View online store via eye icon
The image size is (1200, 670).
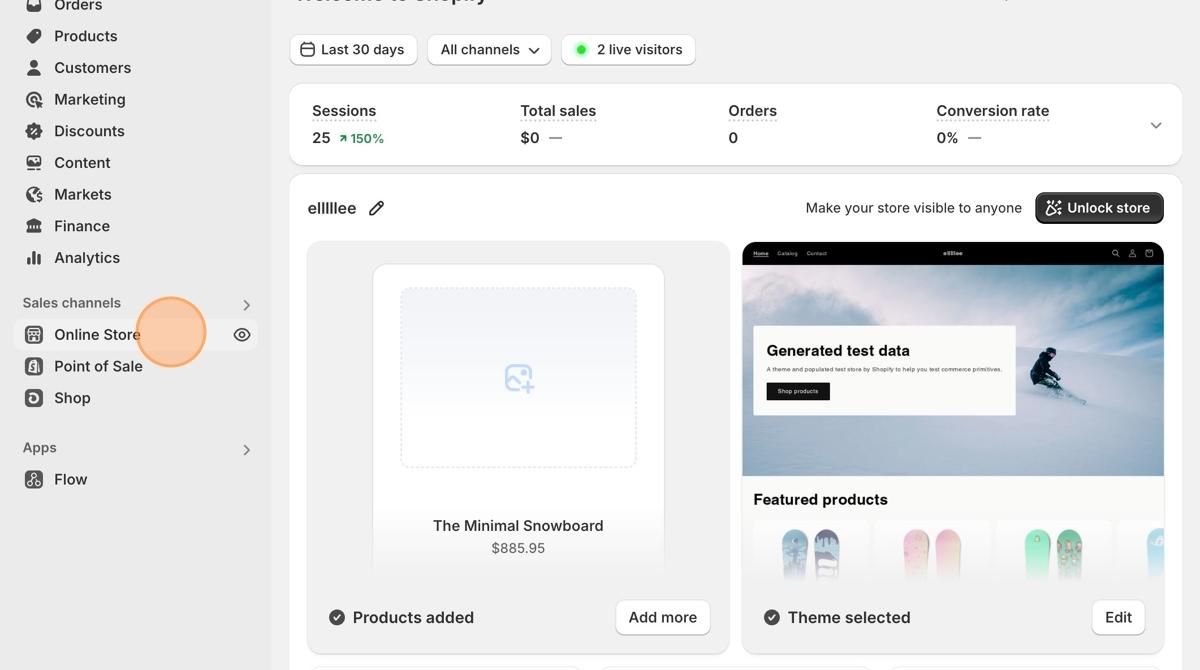pyautogui.click(x=242, y=335)
